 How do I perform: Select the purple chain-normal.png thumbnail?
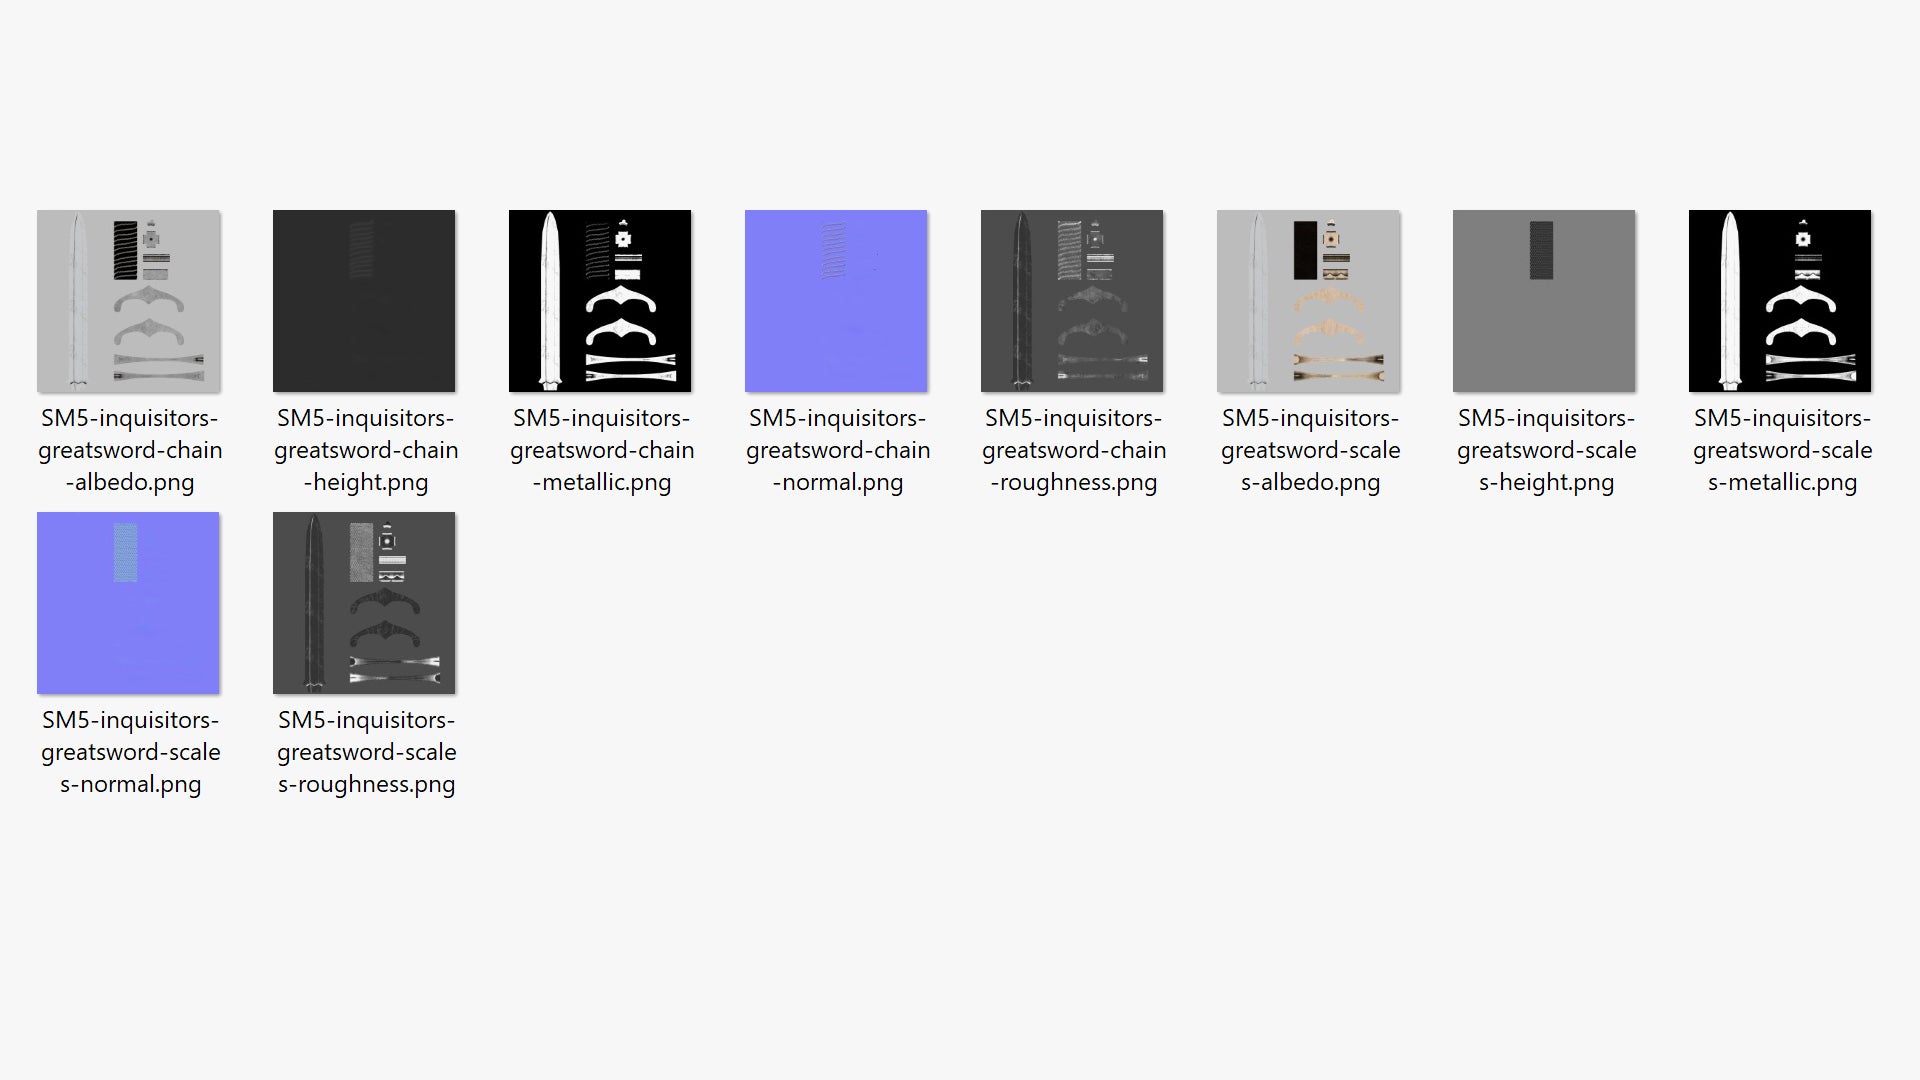point(836,301)
